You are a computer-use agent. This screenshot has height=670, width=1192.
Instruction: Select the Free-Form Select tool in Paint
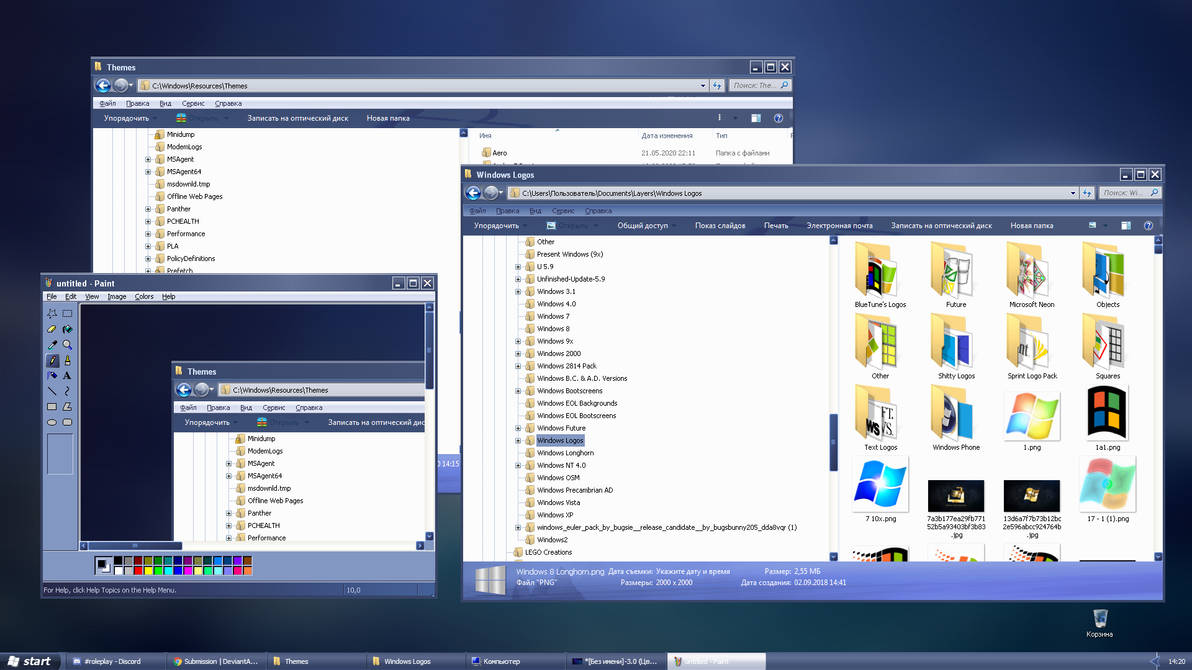[52, 314]
